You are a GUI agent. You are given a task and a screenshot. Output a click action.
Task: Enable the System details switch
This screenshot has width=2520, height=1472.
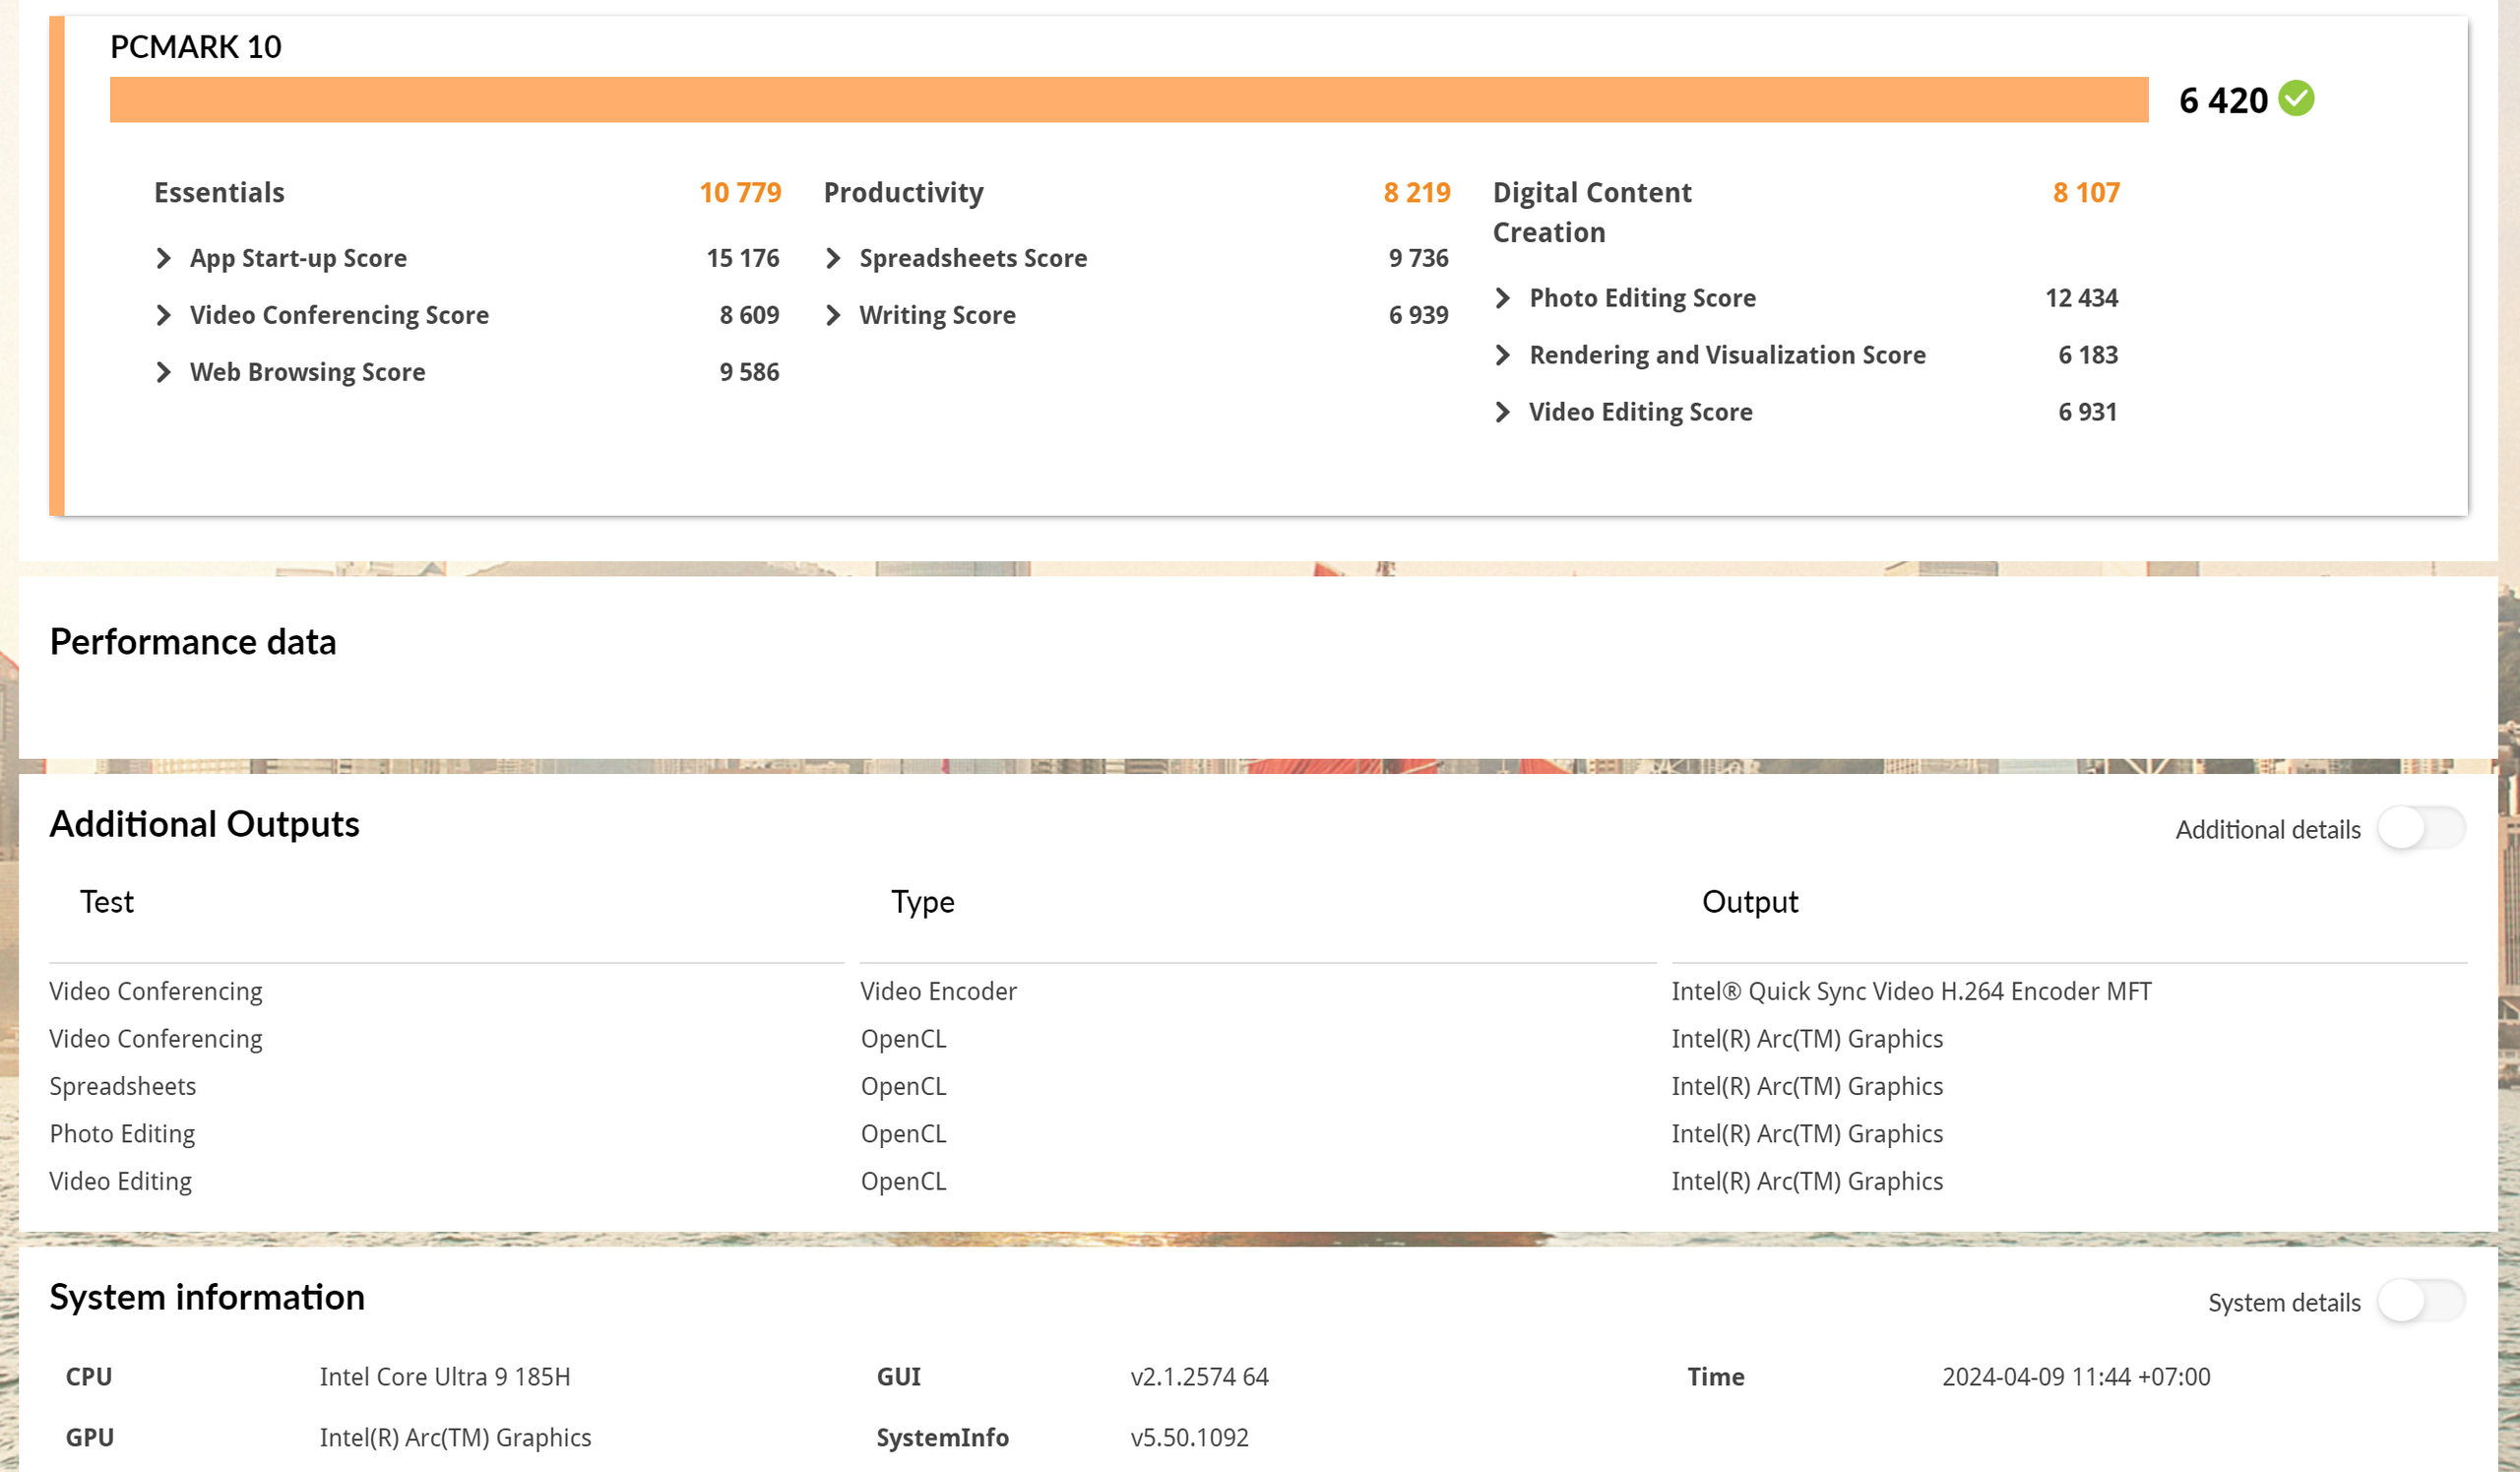(2420, 1301)
